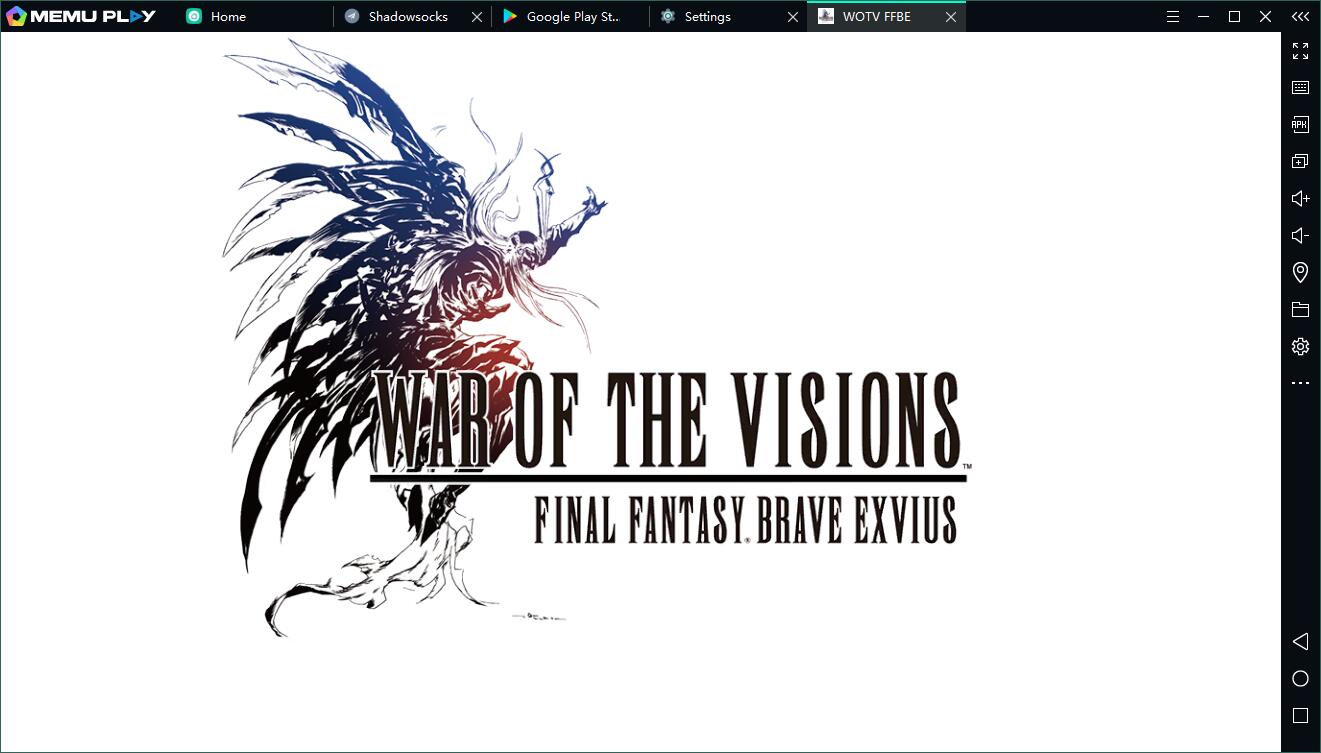The height and width of the screenshot is (753, 1321).
Task: Switch to the Google Play Store tab
Action: tap(572, 17)
